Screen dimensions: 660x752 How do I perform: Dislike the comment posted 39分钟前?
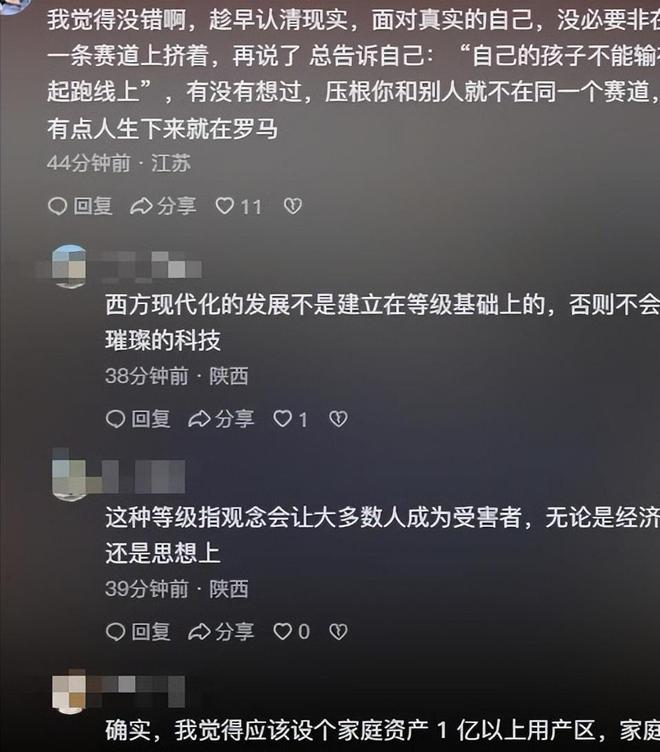(338, 632)
